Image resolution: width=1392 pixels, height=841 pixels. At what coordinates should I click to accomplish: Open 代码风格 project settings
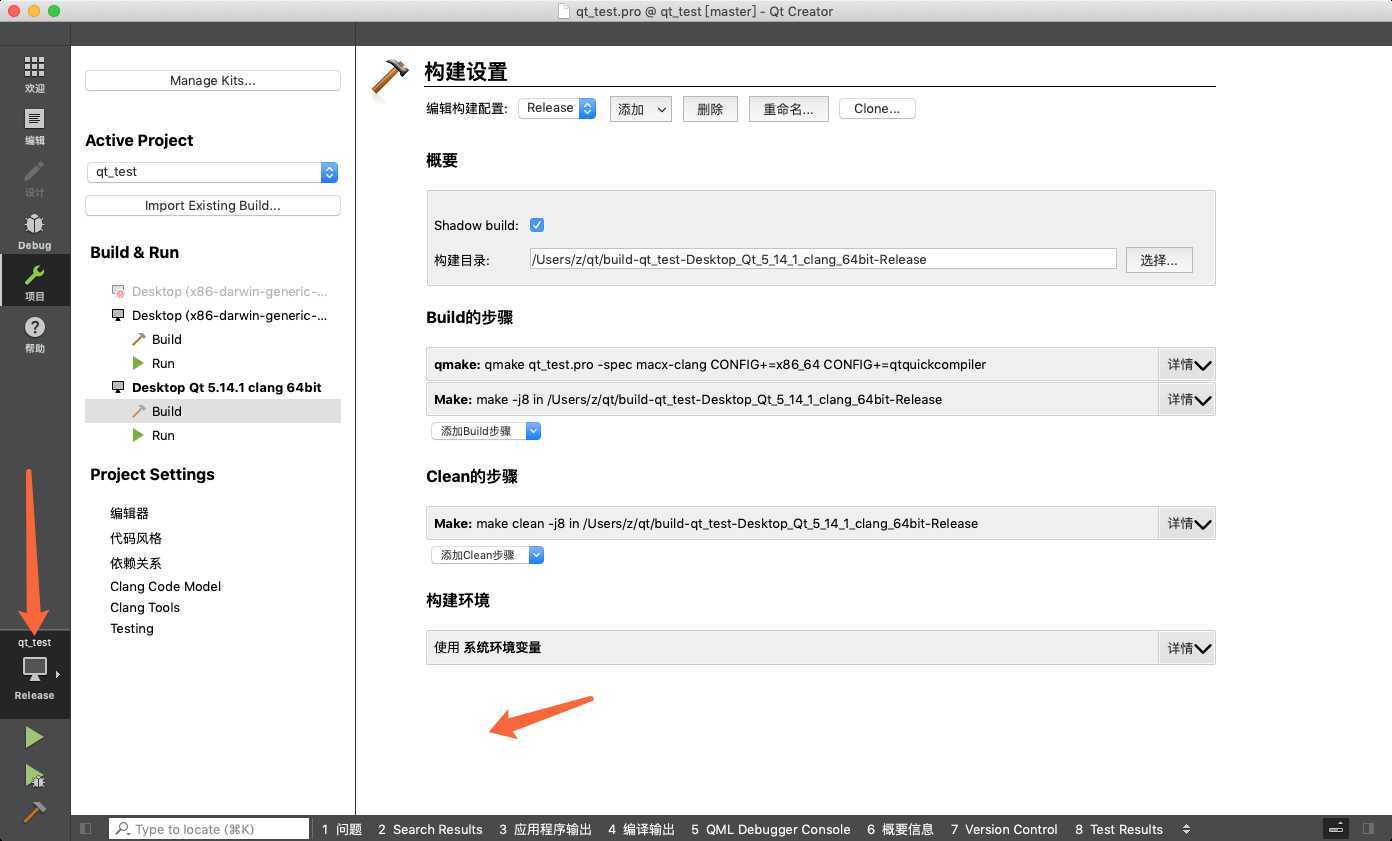(136, 538)
